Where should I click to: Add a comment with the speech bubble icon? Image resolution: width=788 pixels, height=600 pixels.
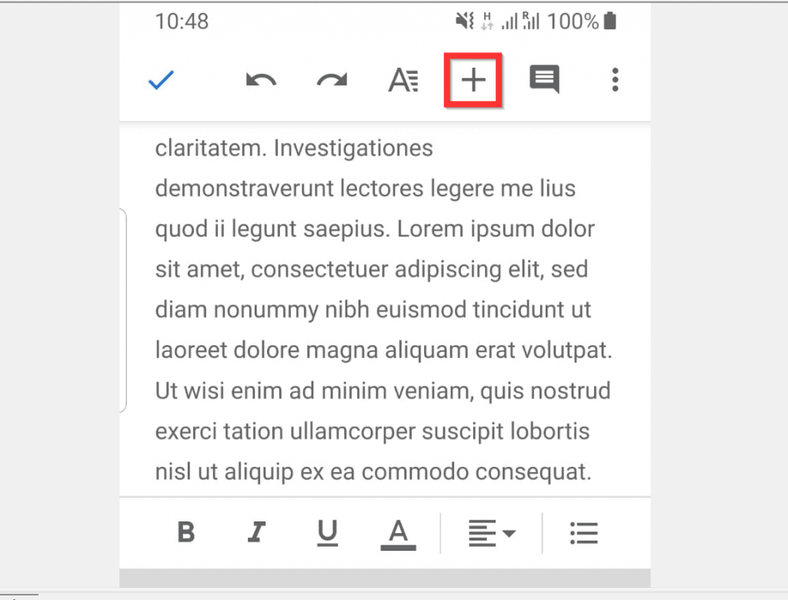point(544,79)
